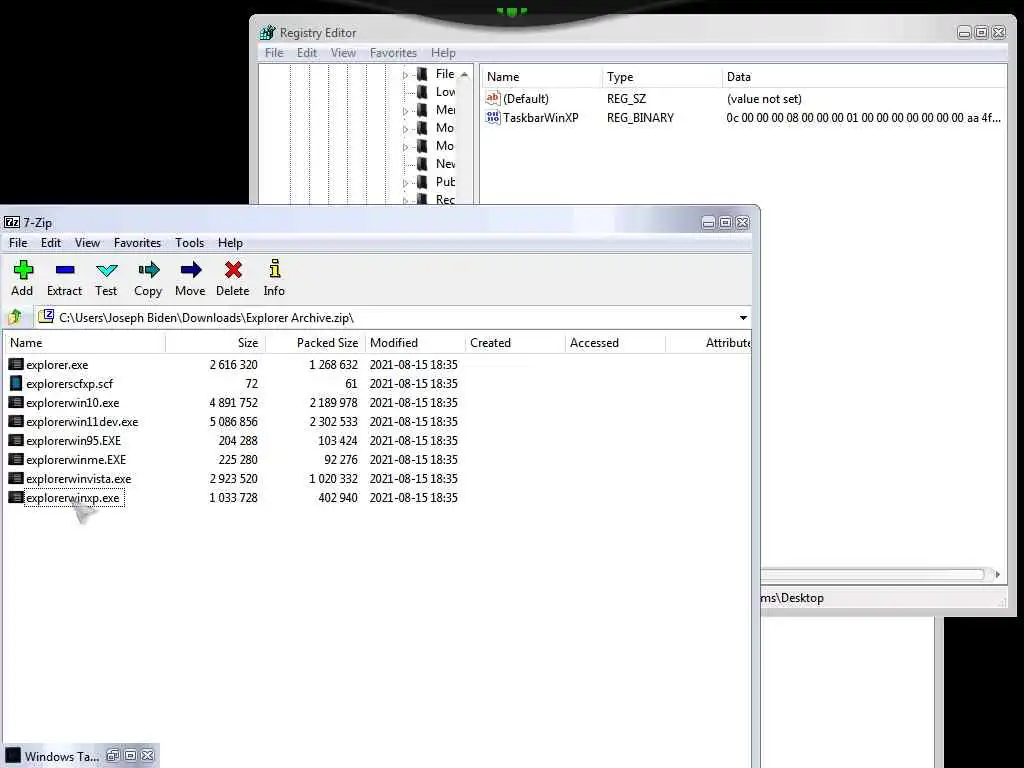Click the zip archive icon in address bar

tap(46, 317)
